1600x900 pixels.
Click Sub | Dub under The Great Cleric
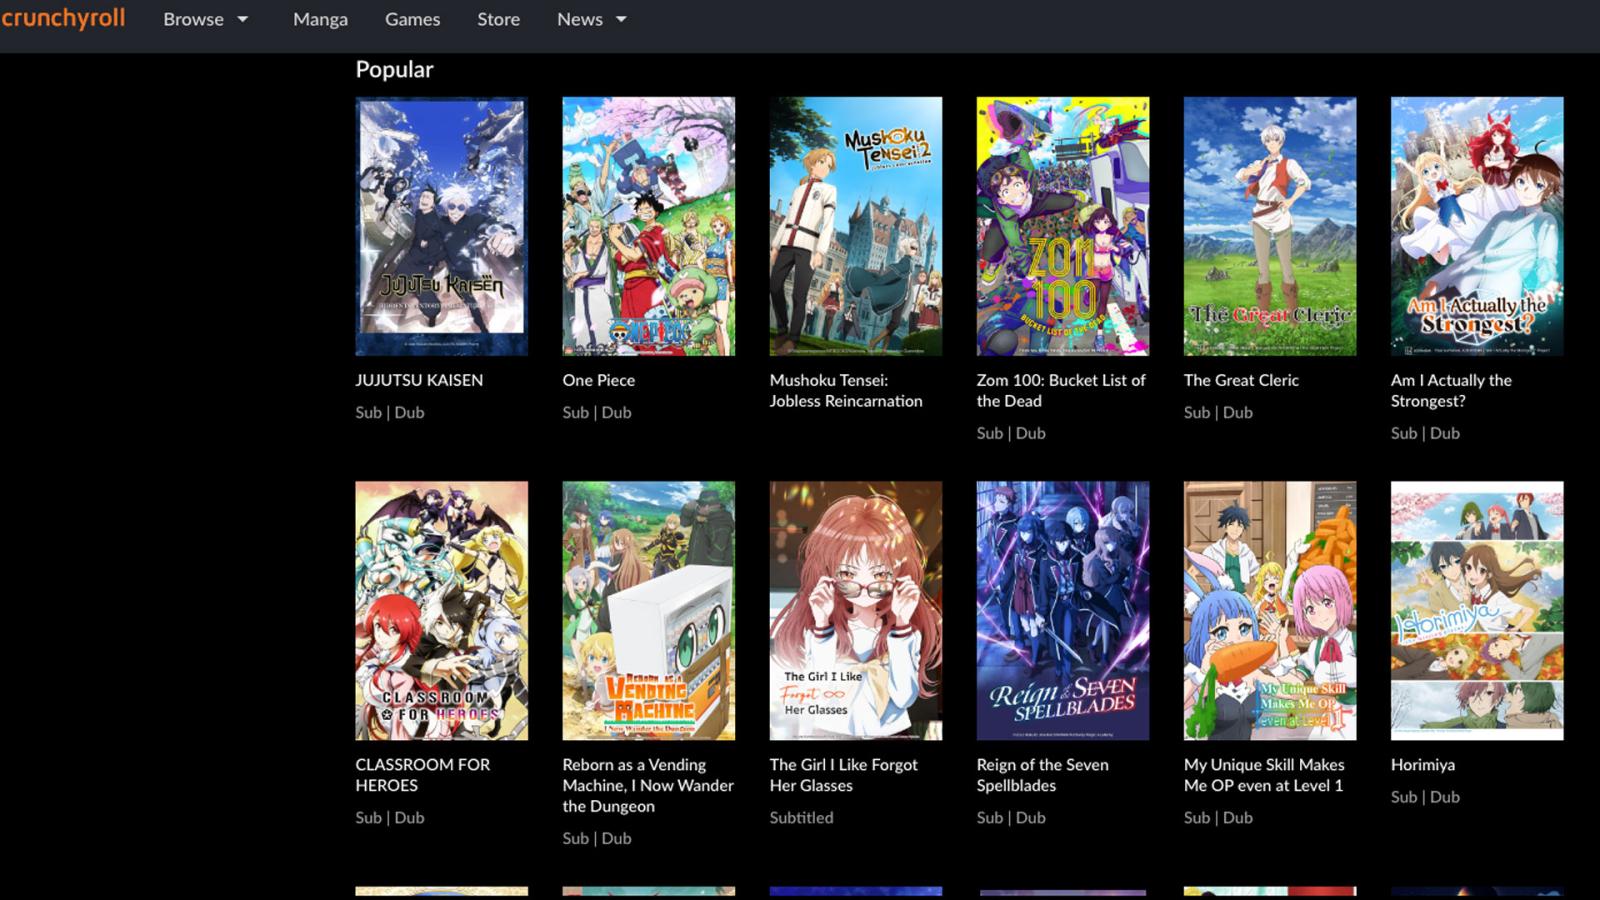pyautogui.click(x=1218, y=412)
